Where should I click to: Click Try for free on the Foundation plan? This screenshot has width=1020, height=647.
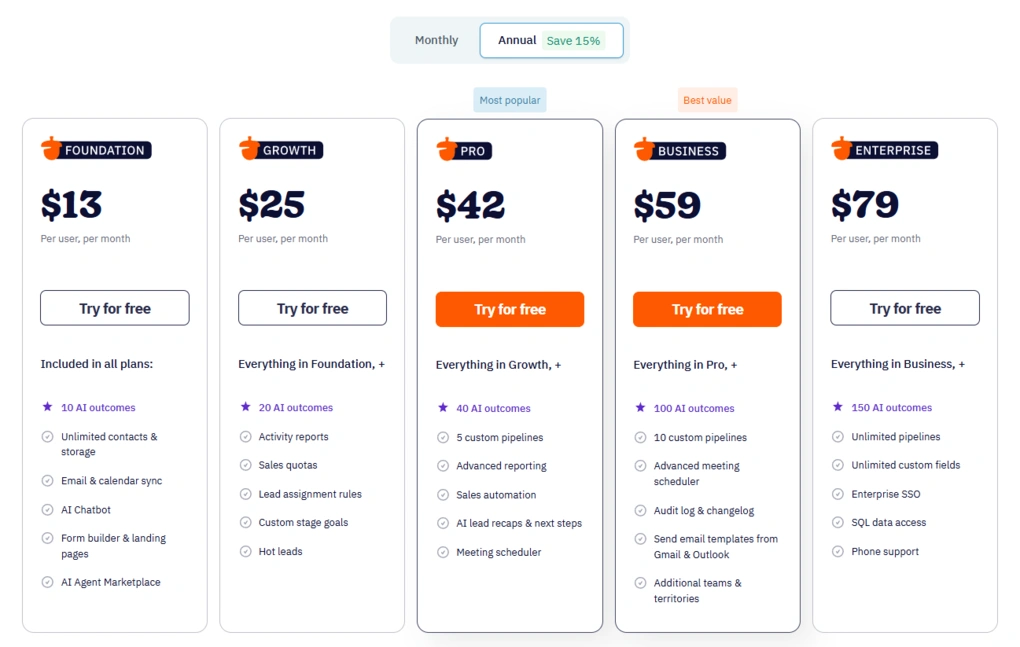click(x=114, y=308)
